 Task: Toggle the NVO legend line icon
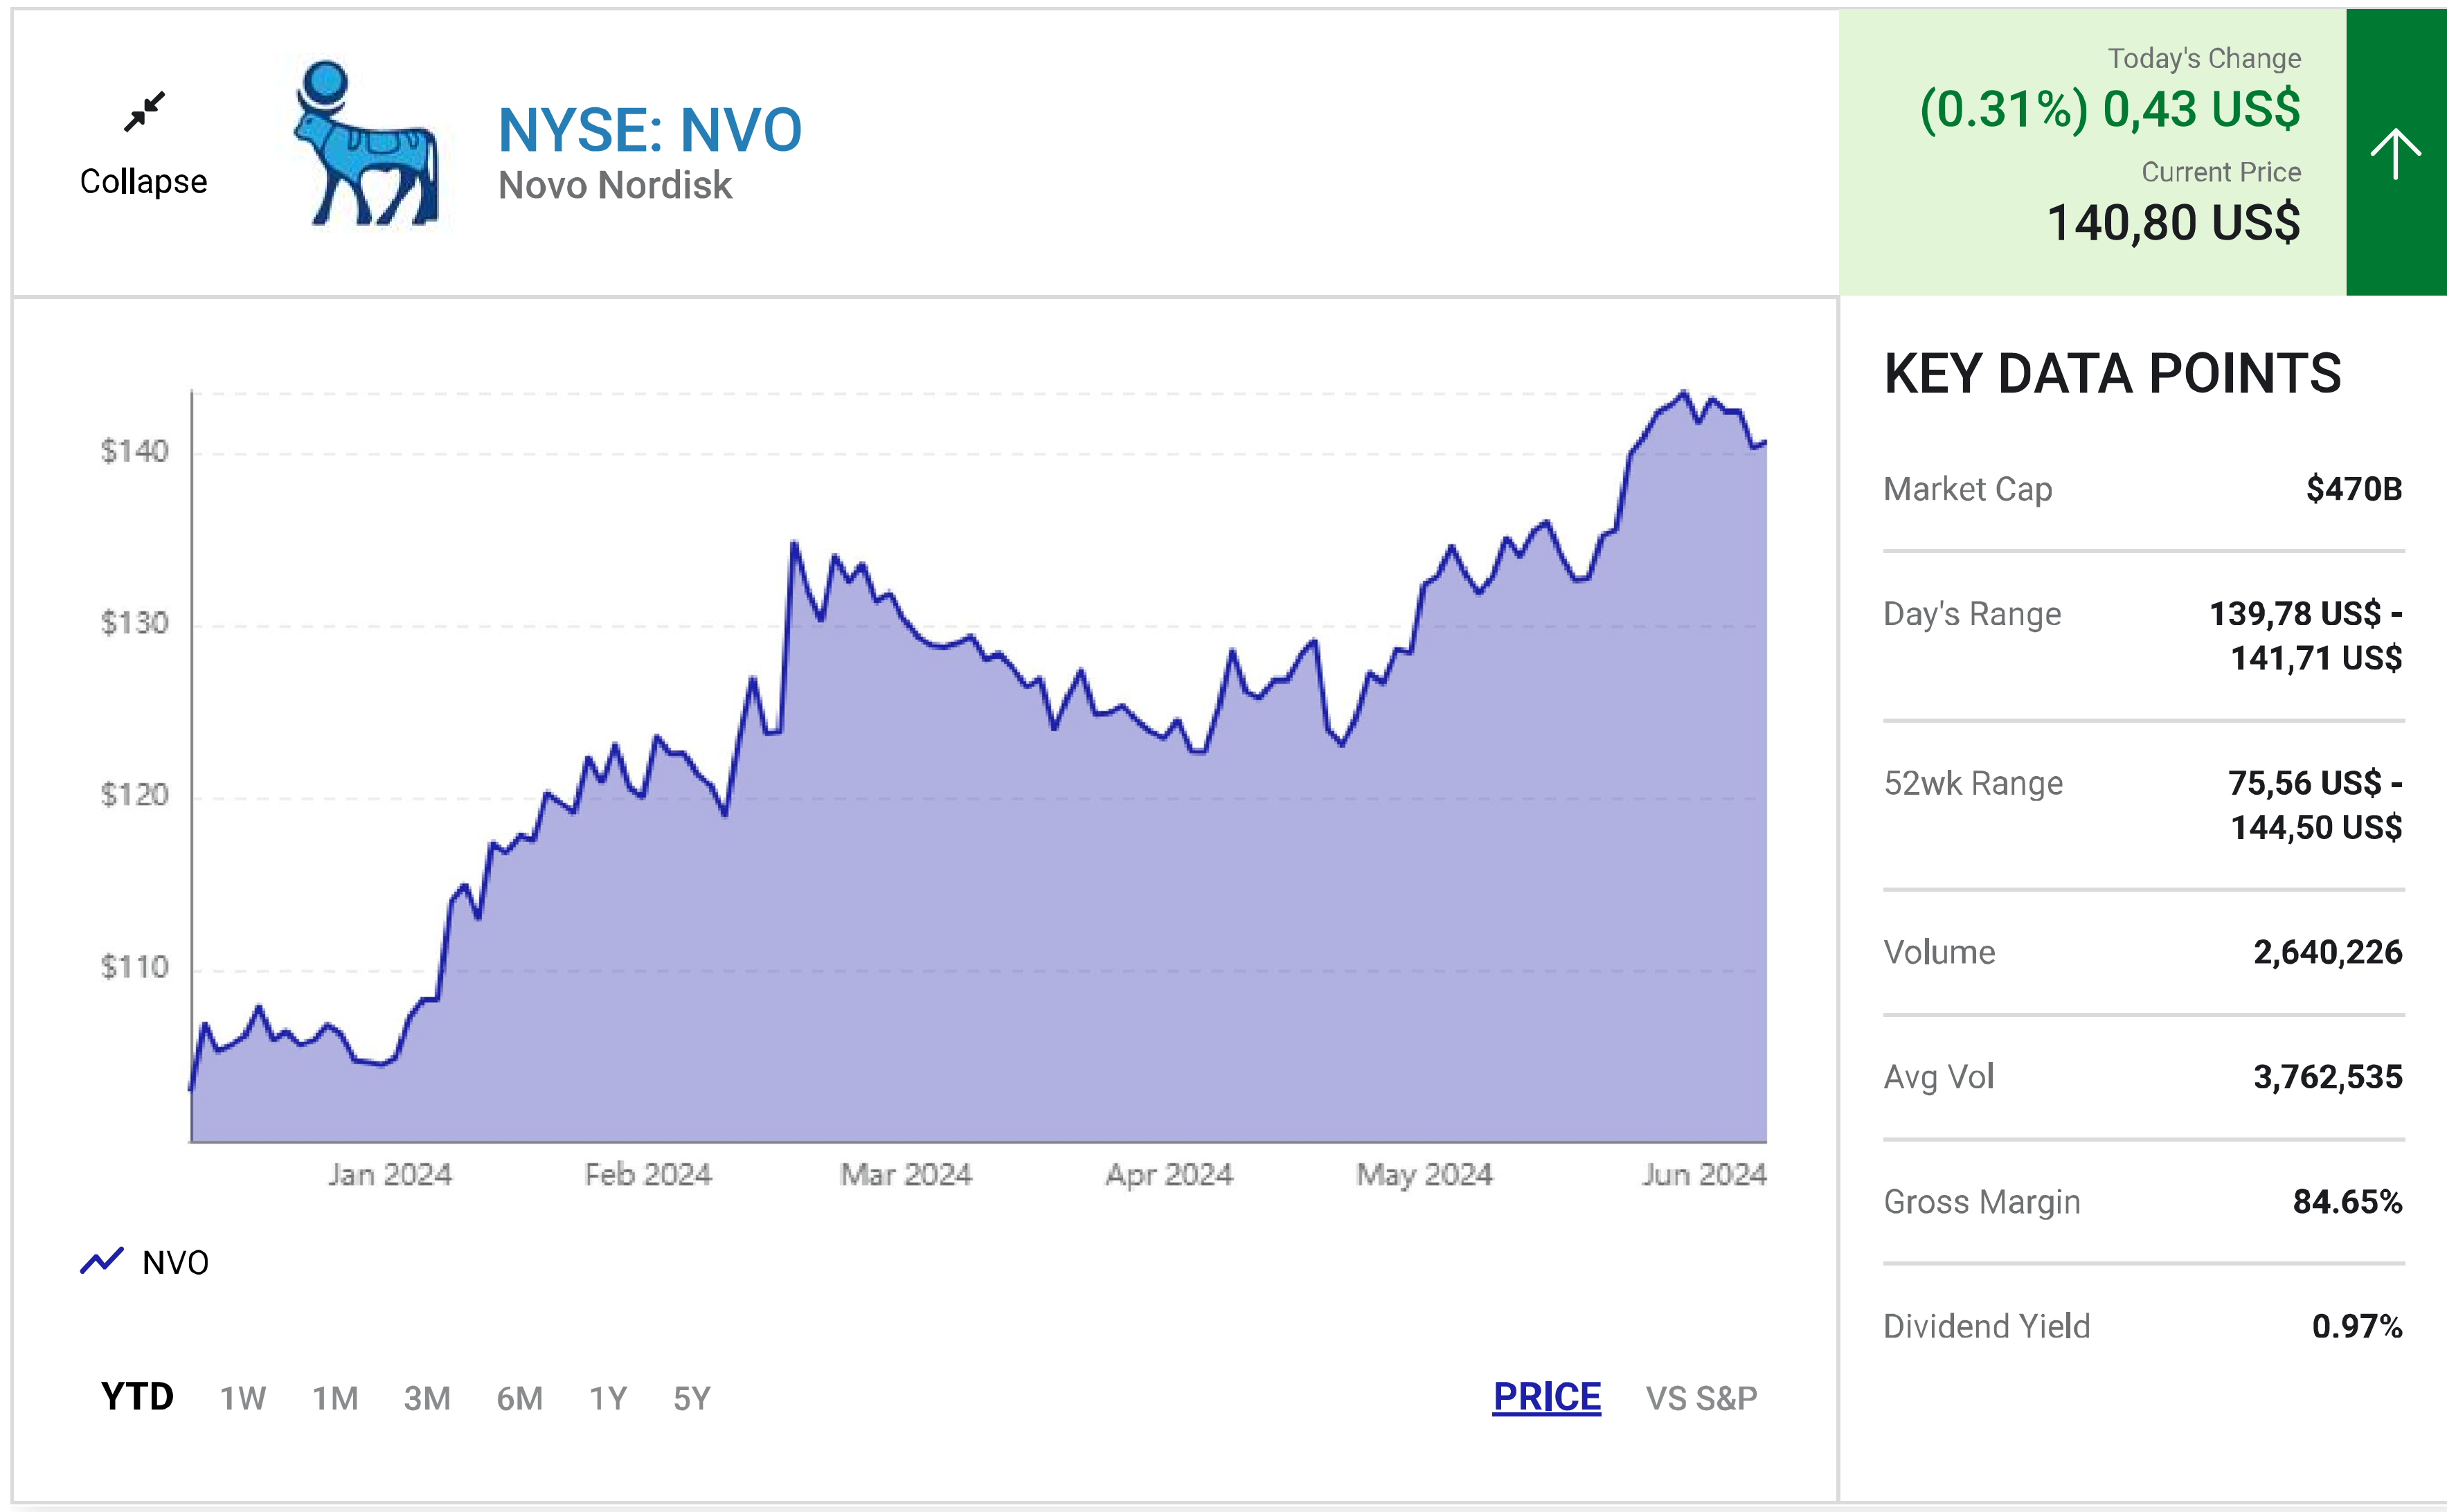click(101, 1261)
